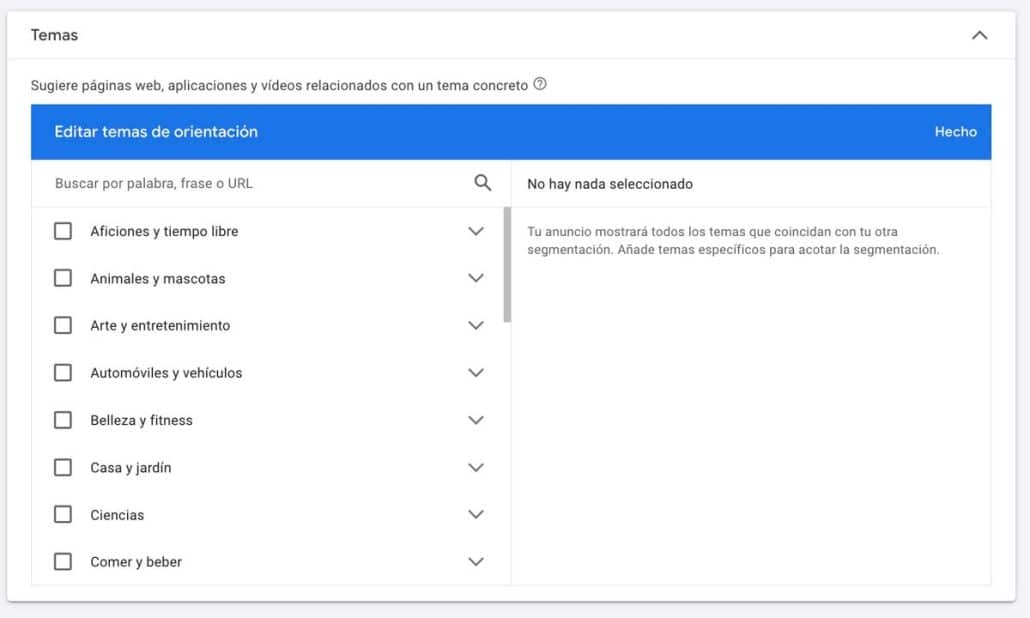Check the Ciencias checkbox

click(x=63, y=515)
